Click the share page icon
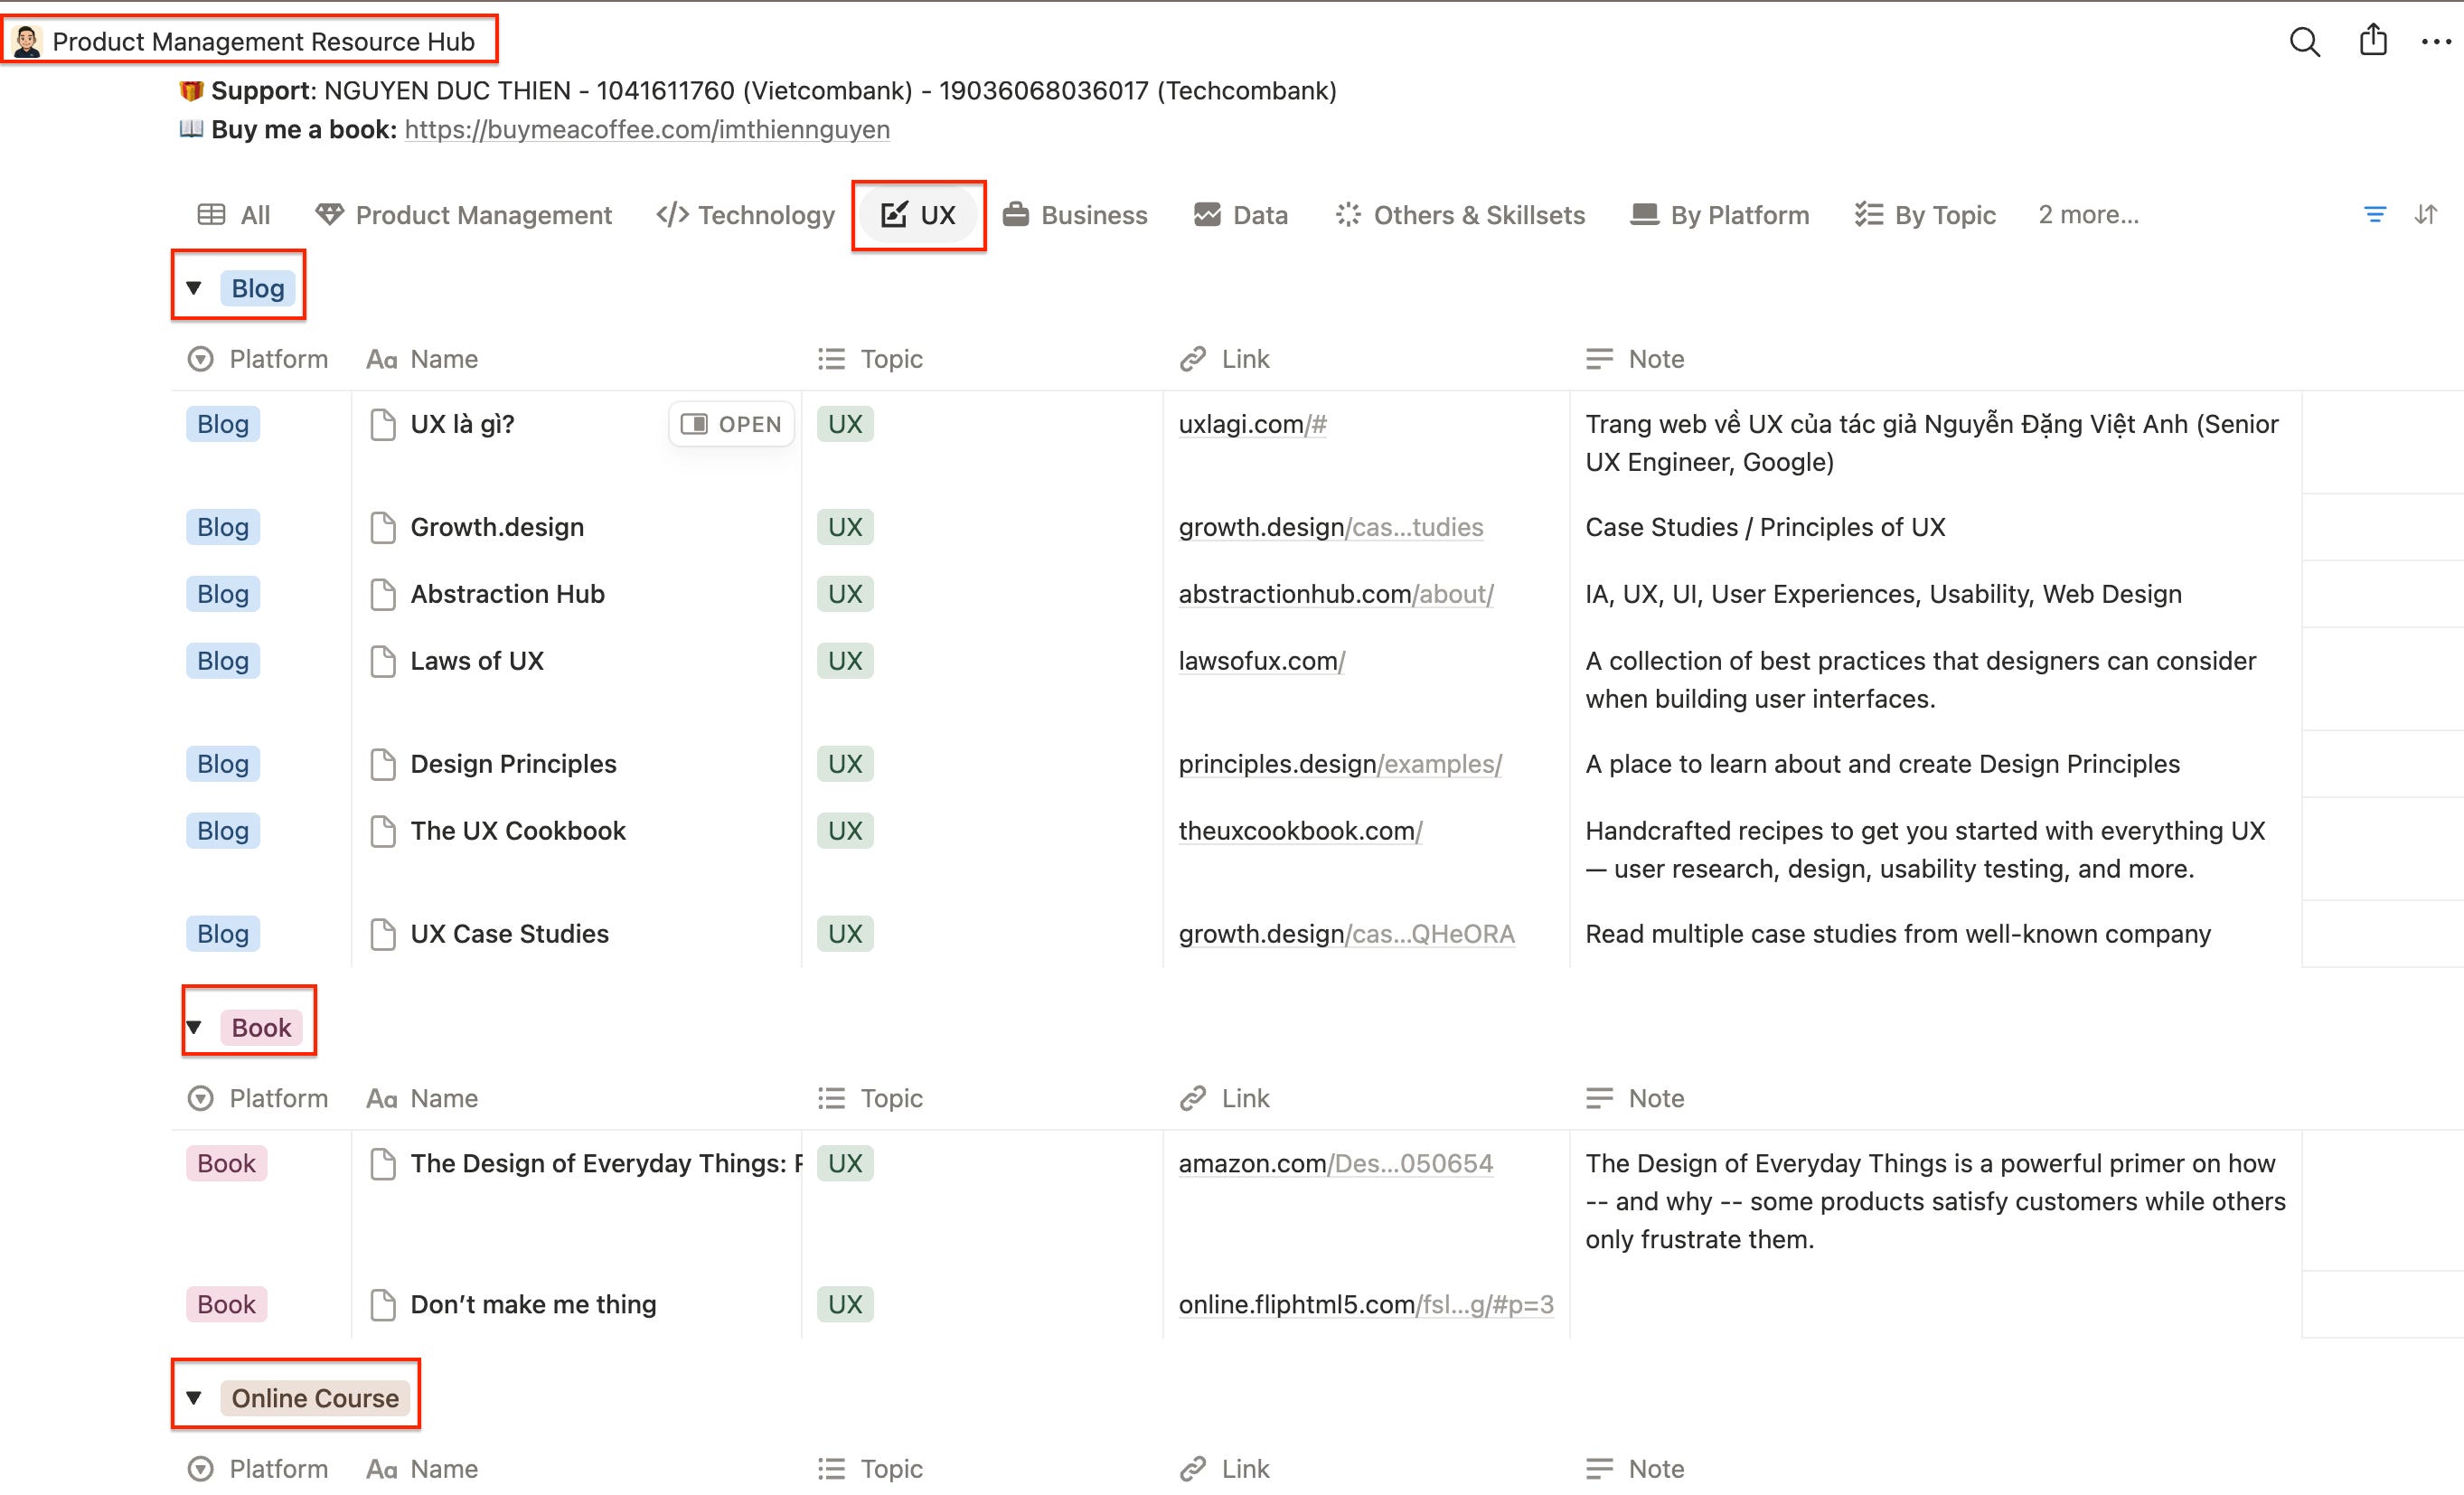The height and width of the screenshot is (1495, 2464). pos(2373,40)
